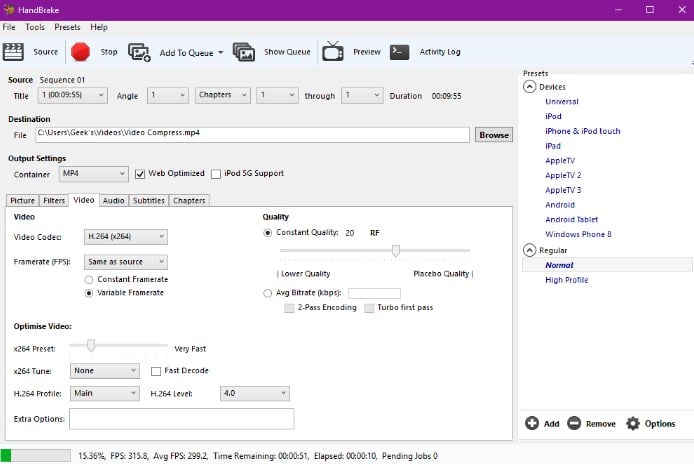Open the H.264 Level dropdown
Screen dimensions: 694x464
(255, 393)
